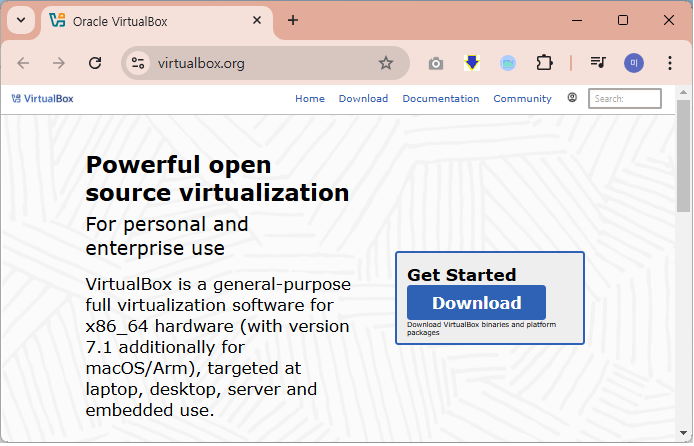Minimize the Chrome window

coord(577,20)
